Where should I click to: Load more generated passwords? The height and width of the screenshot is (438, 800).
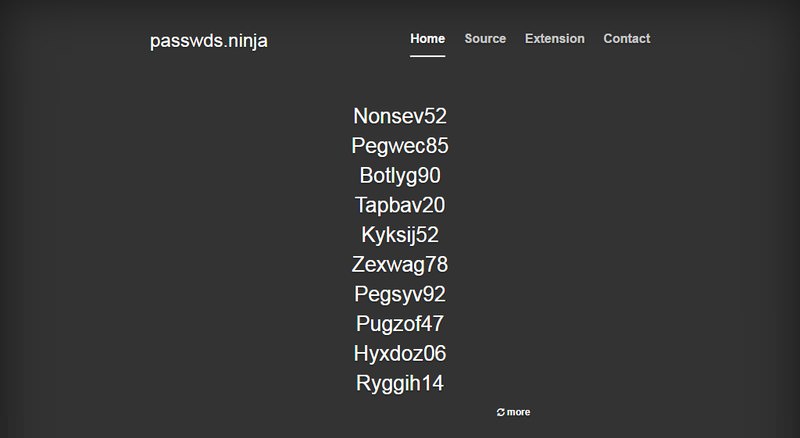513,412
